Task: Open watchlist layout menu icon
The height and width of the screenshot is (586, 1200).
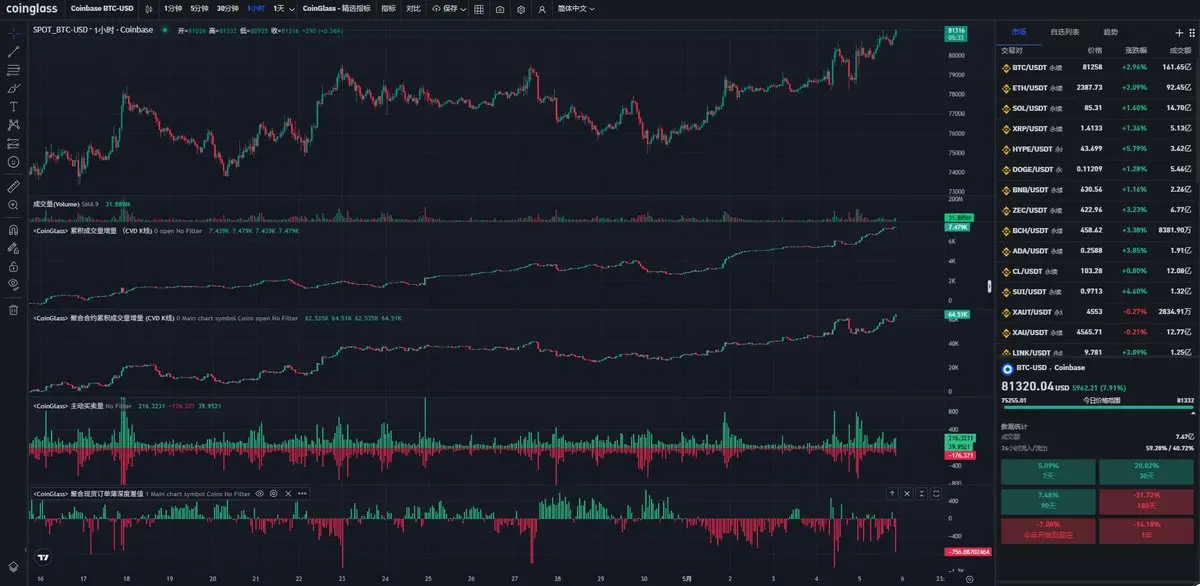Action: click(1192, 32)
